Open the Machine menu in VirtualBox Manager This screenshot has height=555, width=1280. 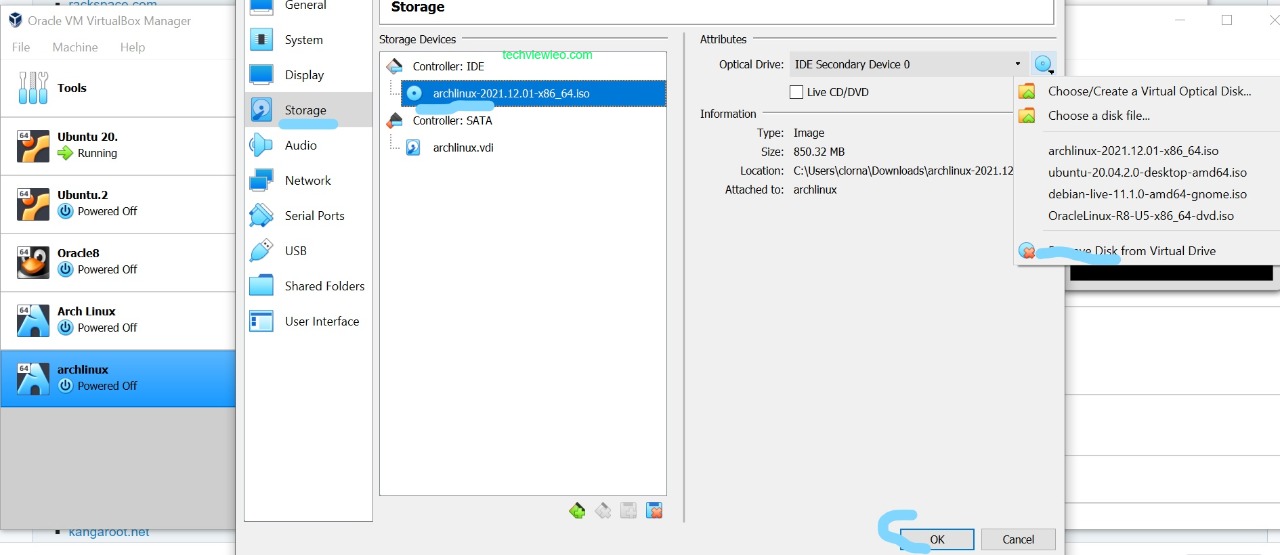coord(75,47)
